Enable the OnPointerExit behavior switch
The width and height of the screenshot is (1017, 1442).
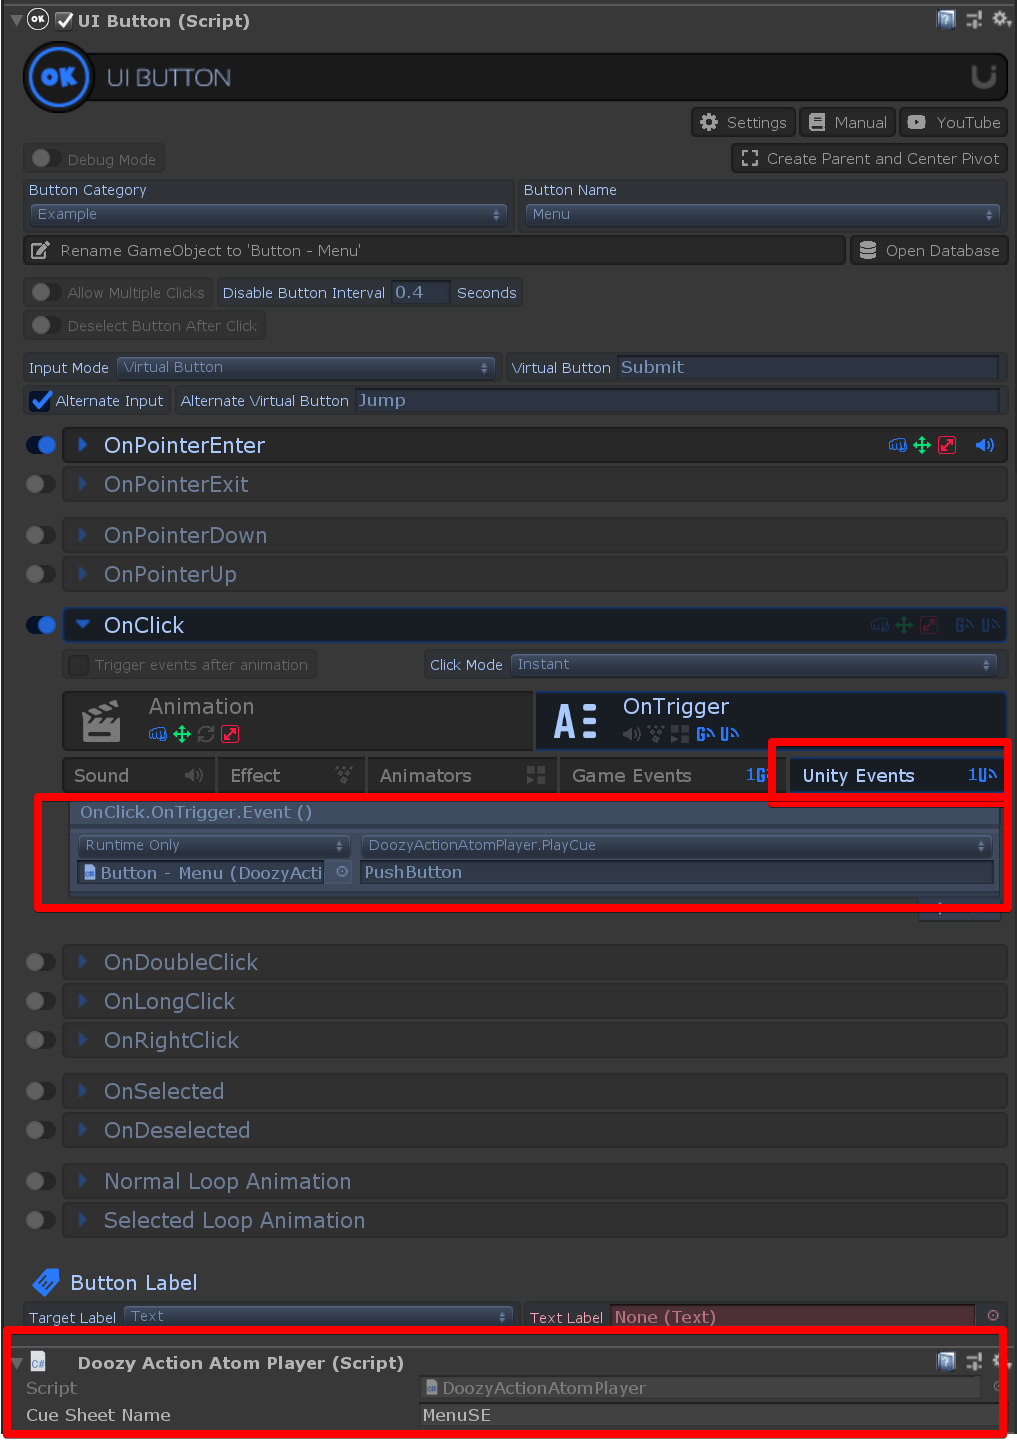(x=42, y=485)
